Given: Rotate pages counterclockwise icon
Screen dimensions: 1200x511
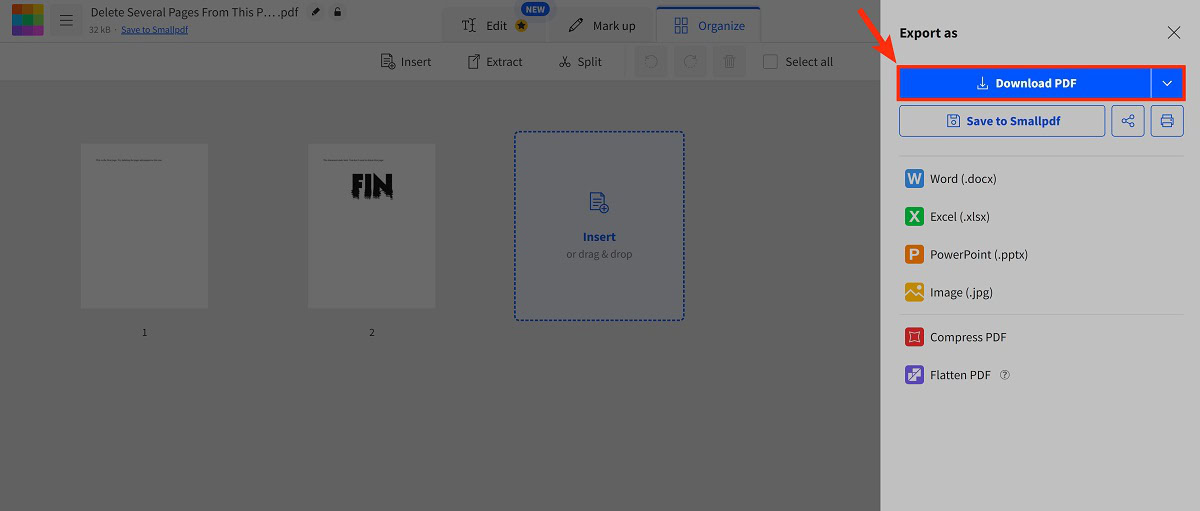Looking at the screenshot, I should pos(651,62).
